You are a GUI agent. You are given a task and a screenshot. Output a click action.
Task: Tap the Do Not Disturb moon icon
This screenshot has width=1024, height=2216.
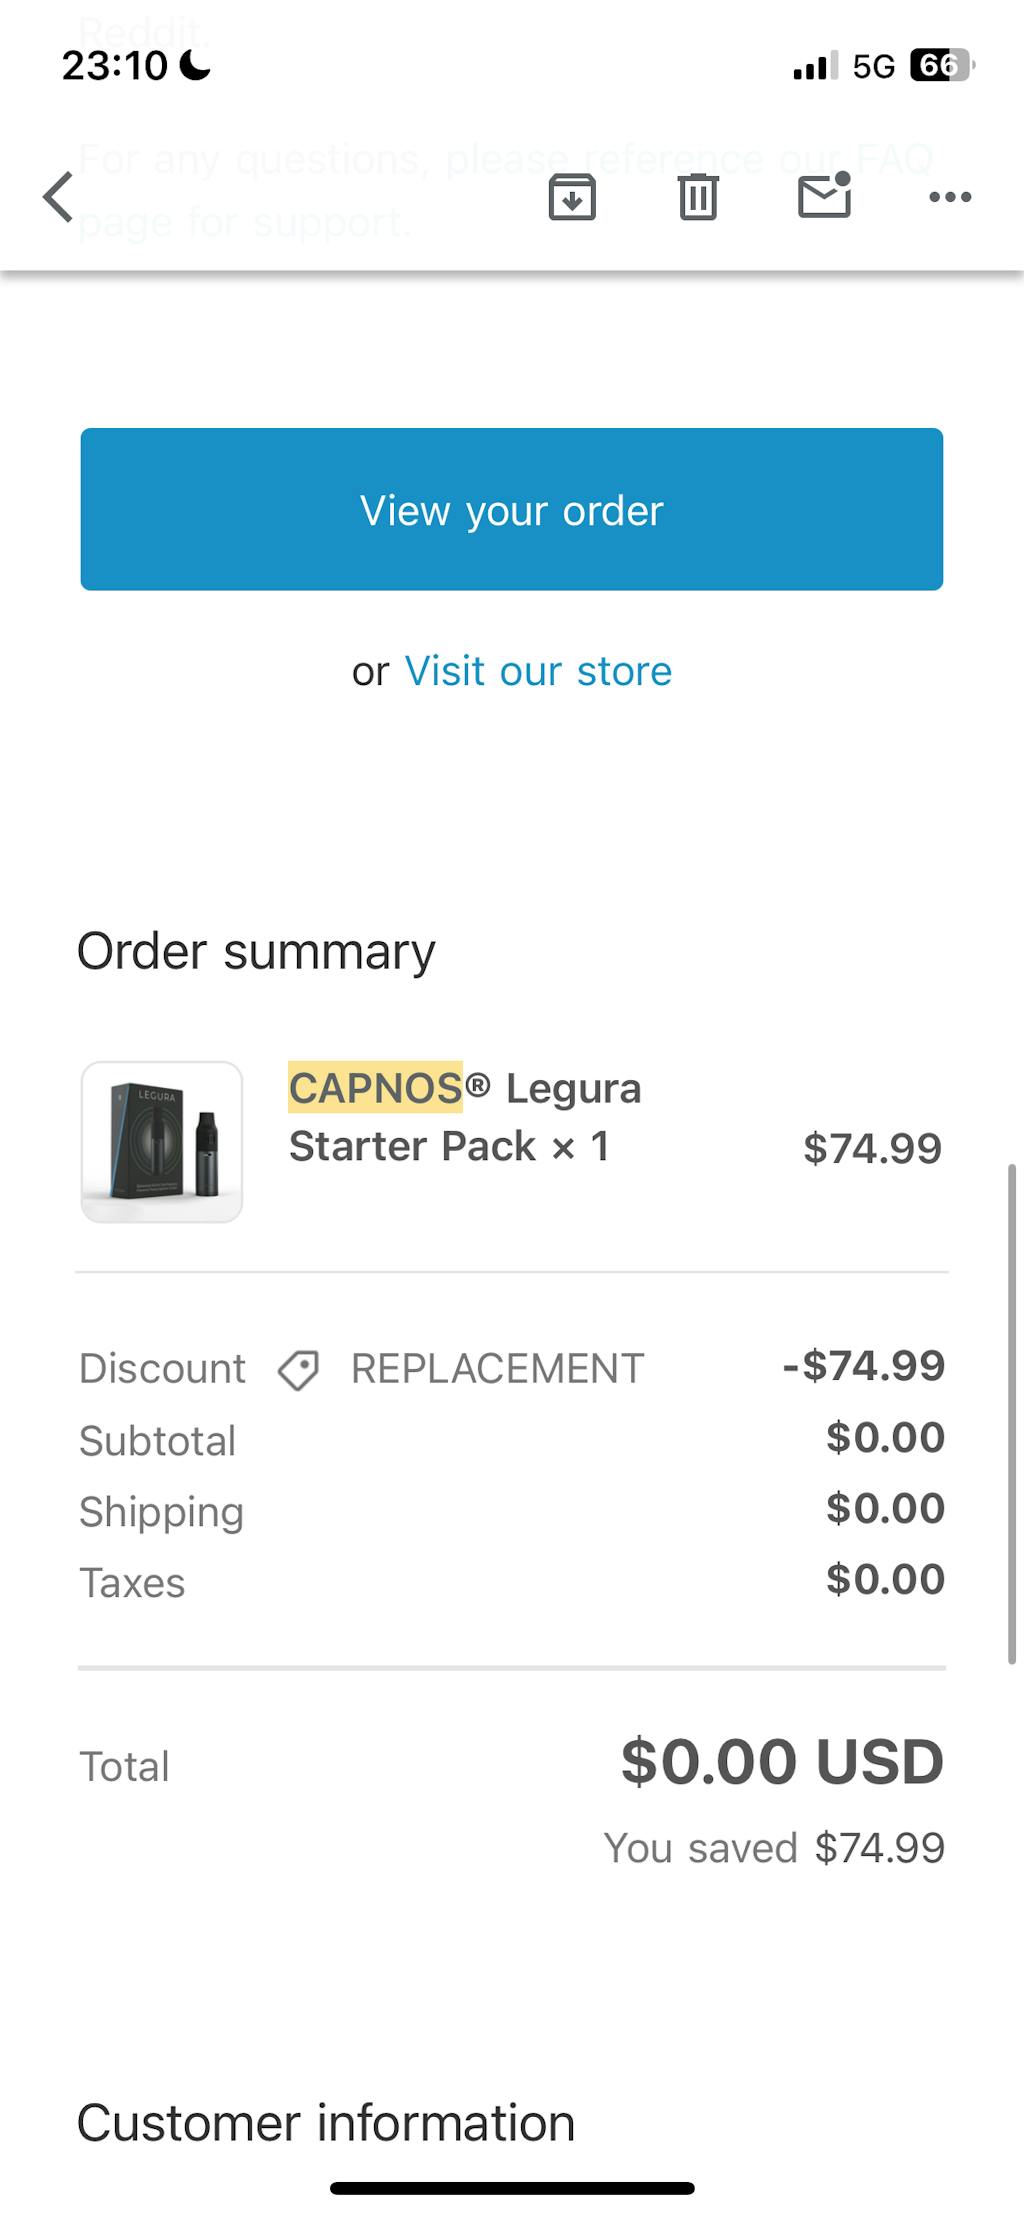(193, 66)
